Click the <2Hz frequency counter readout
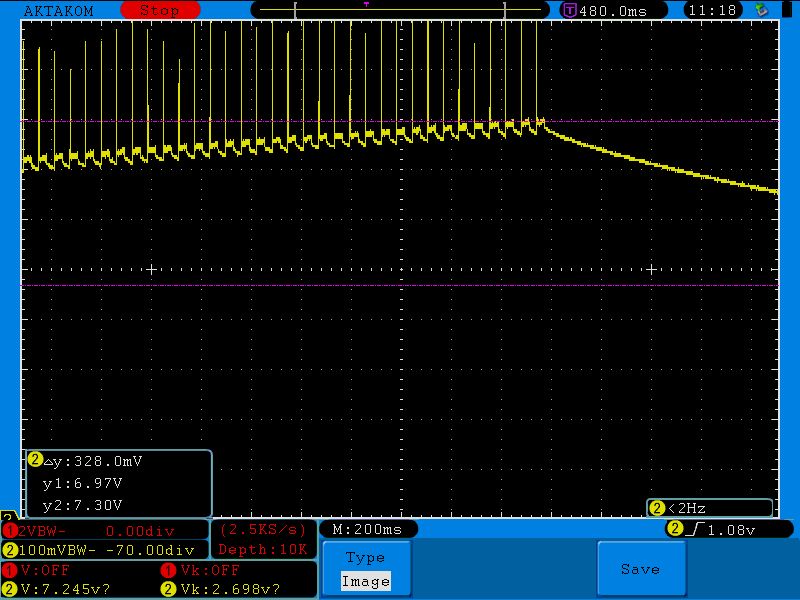This screenshot has width=800, height=600. (687, 508)
